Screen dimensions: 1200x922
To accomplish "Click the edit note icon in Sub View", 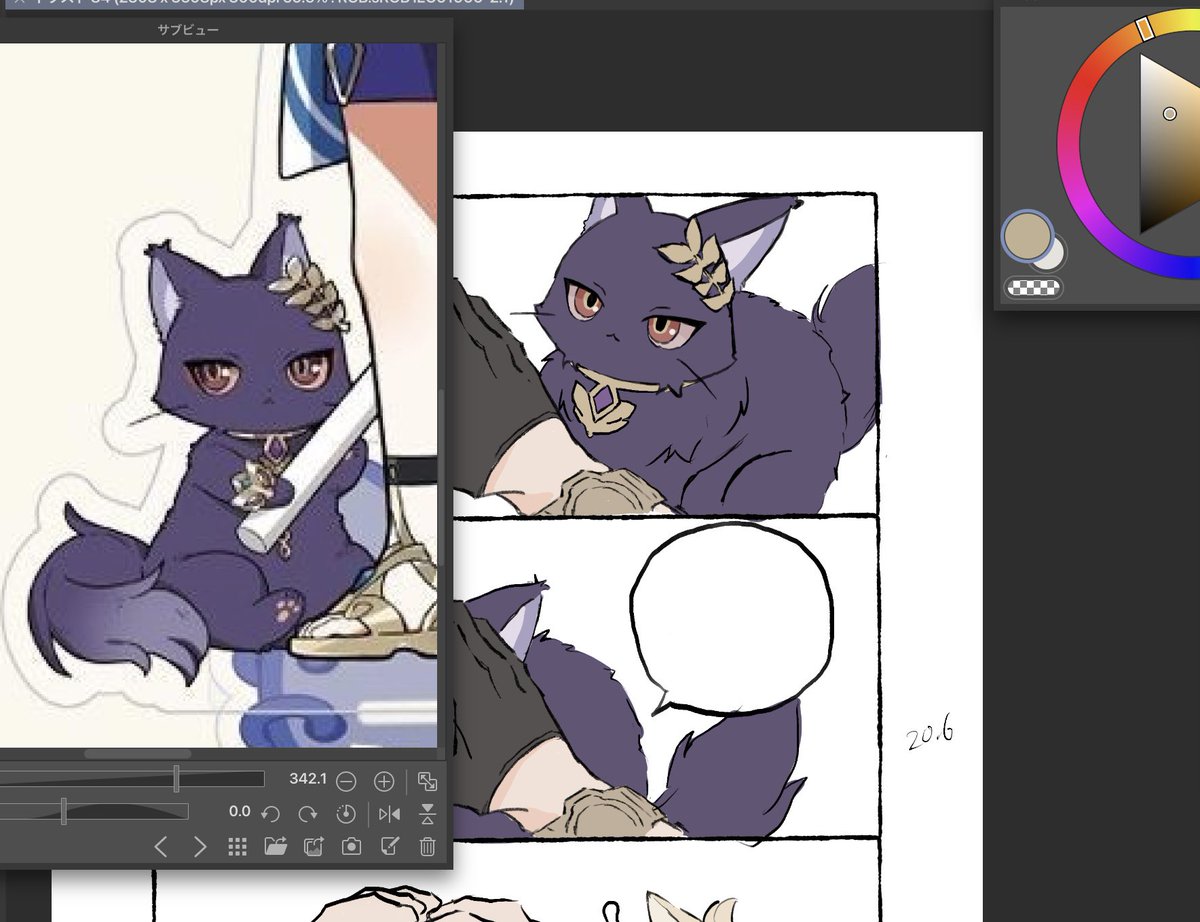I will [390, 847].
